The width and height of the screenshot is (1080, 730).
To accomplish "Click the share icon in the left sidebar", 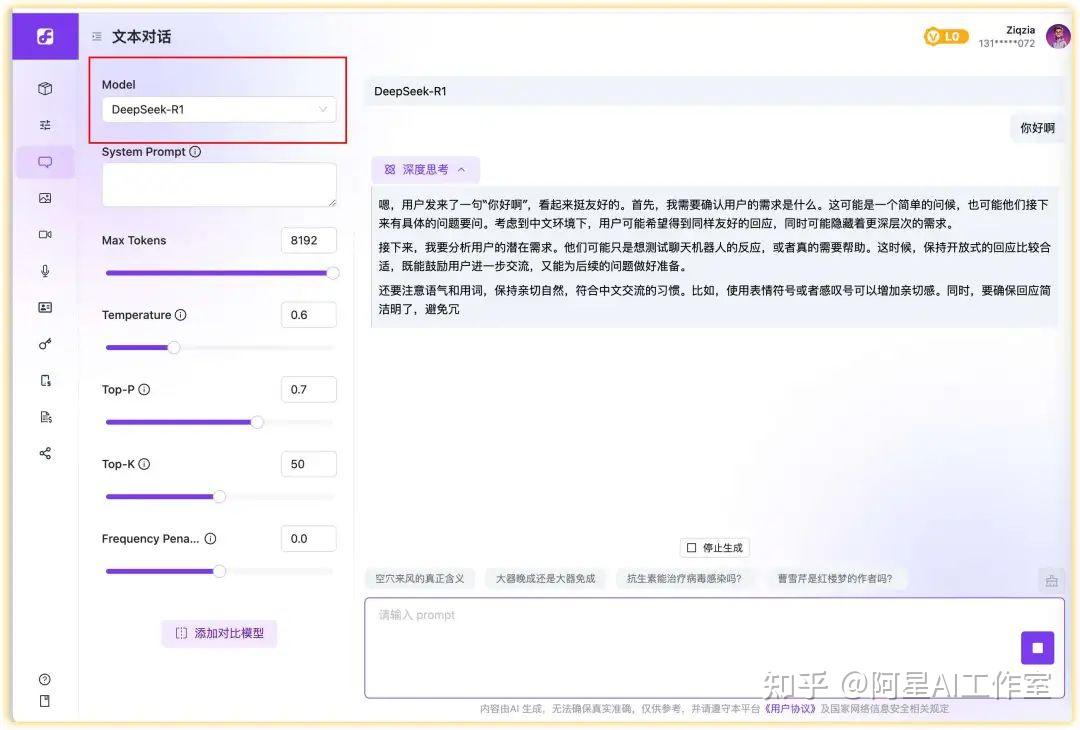I will click(x=45, y=452).
